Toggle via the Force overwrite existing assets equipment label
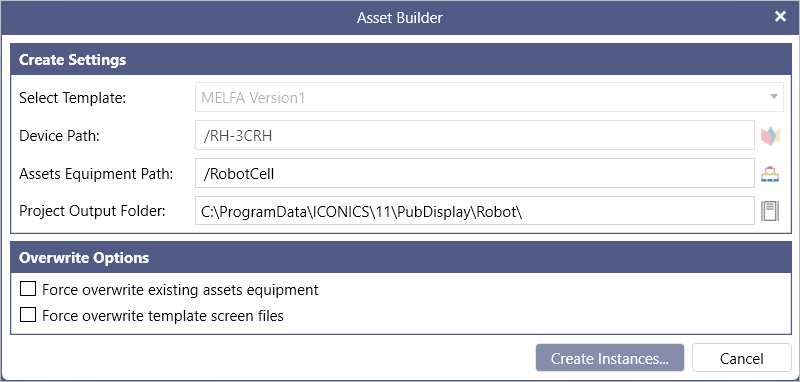Screen dimensions: 800x382 pyautogui.click(x=180, y=290)
